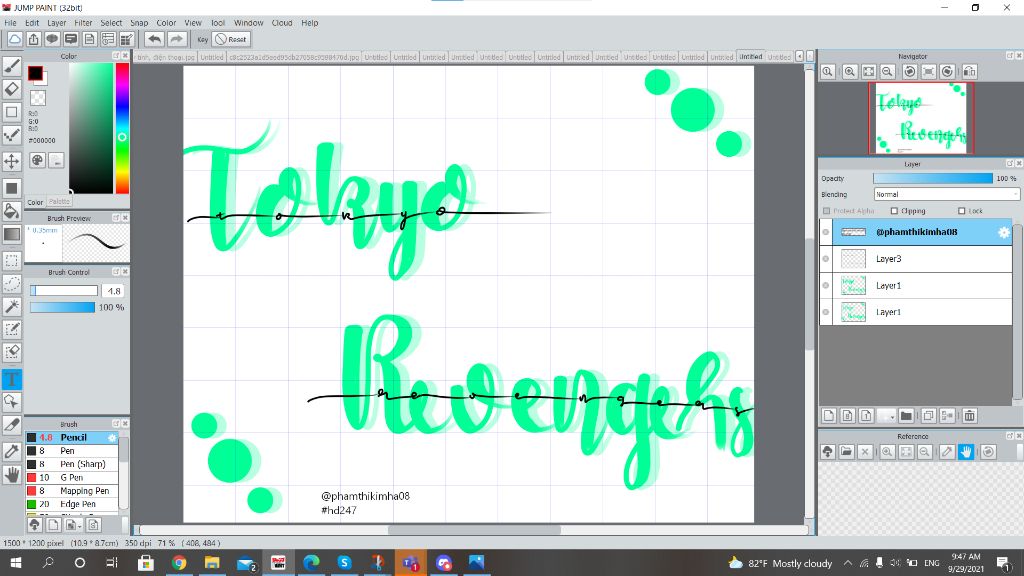This screenshot has height=576, width=1024.
Task: Click the Fit to window icon in Navigator
Action: (x=869, y=72)
